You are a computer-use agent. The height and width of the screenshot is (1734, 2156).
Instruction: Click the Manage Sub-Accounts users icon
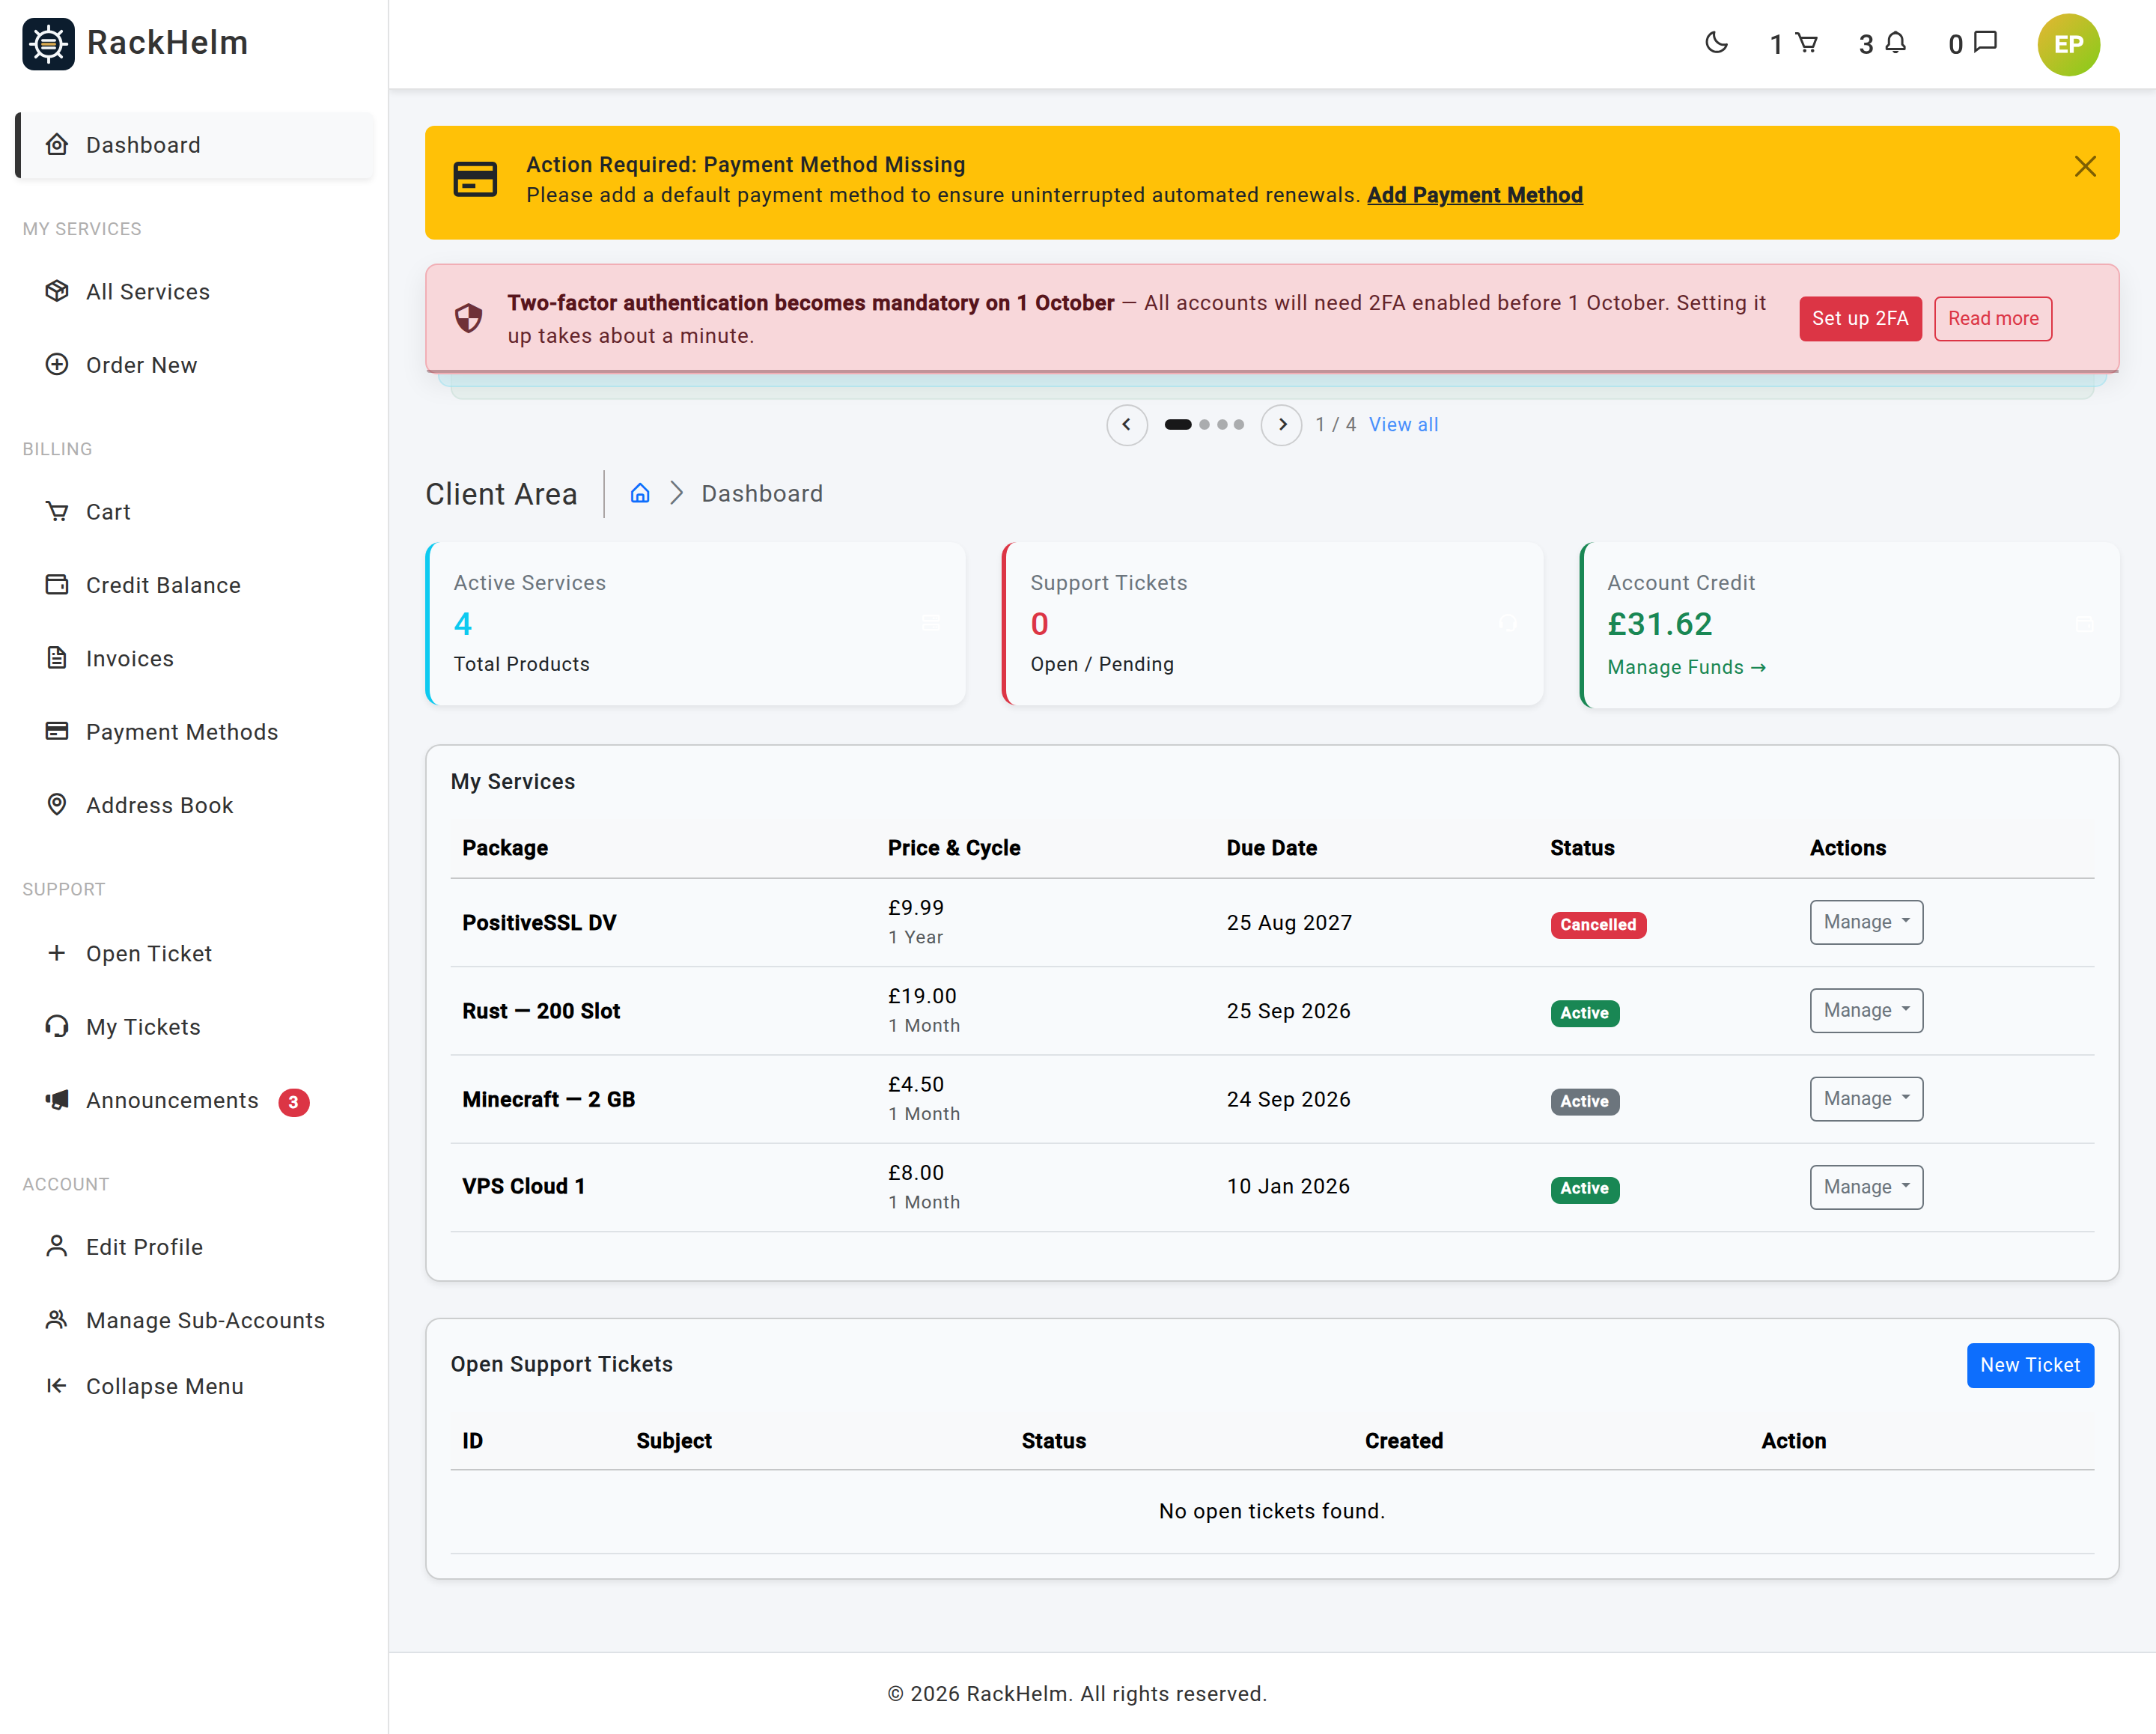coord(57,1319)
